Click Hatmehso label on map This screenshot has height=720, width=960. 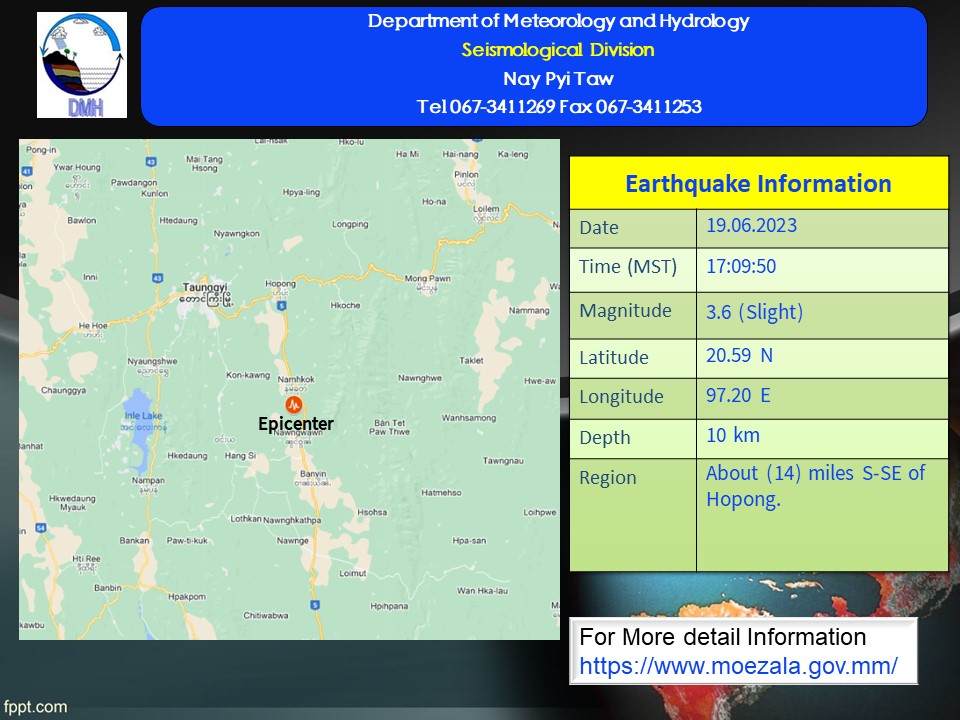click(x=441, y=493)
